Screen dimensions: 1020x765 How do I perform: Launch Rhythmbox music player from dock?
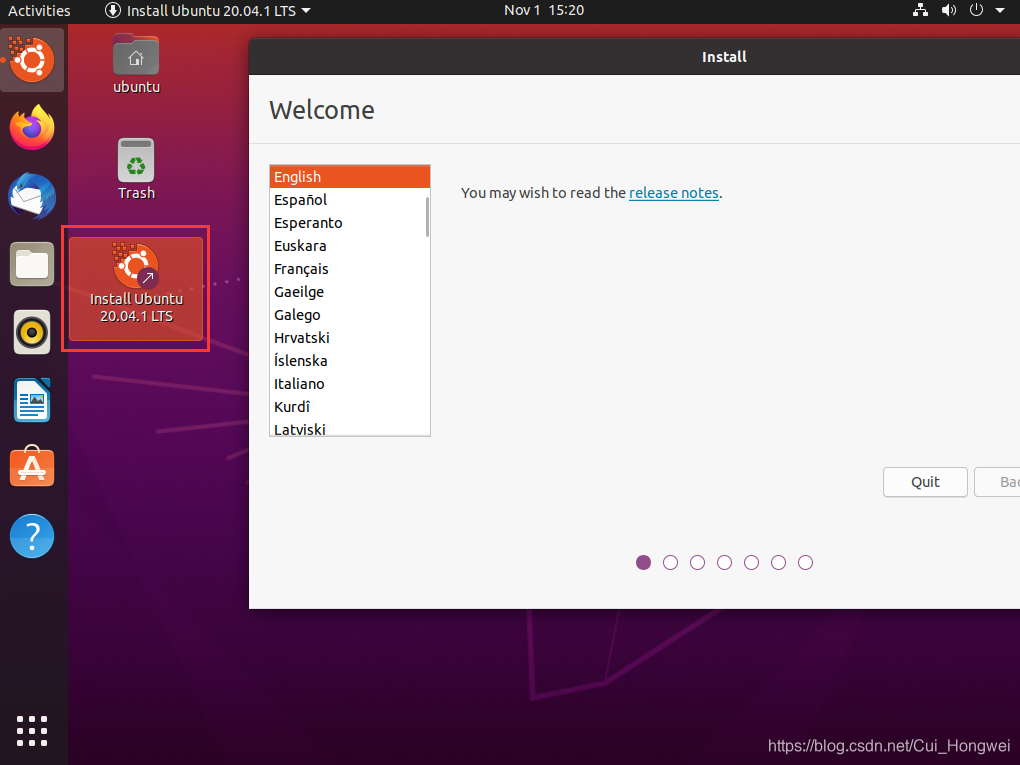(x=32, y=332)
